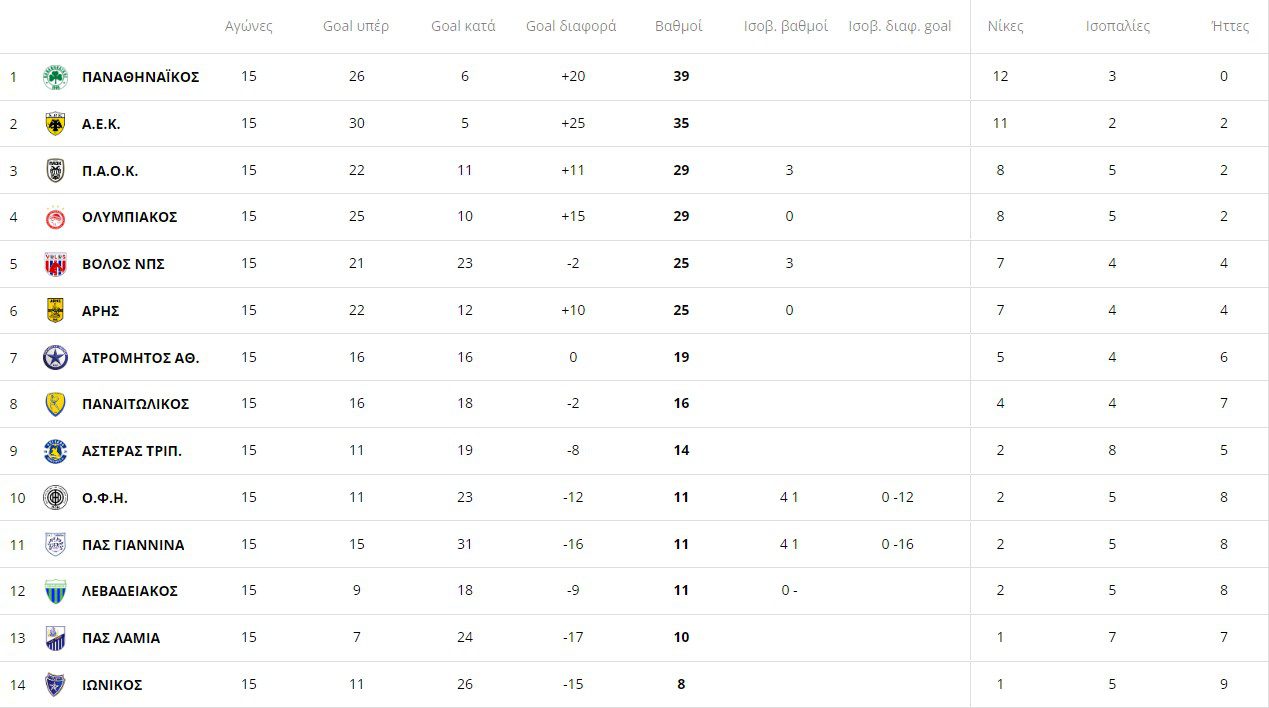Click the Ήττες column header

(x=1229, y=26)
